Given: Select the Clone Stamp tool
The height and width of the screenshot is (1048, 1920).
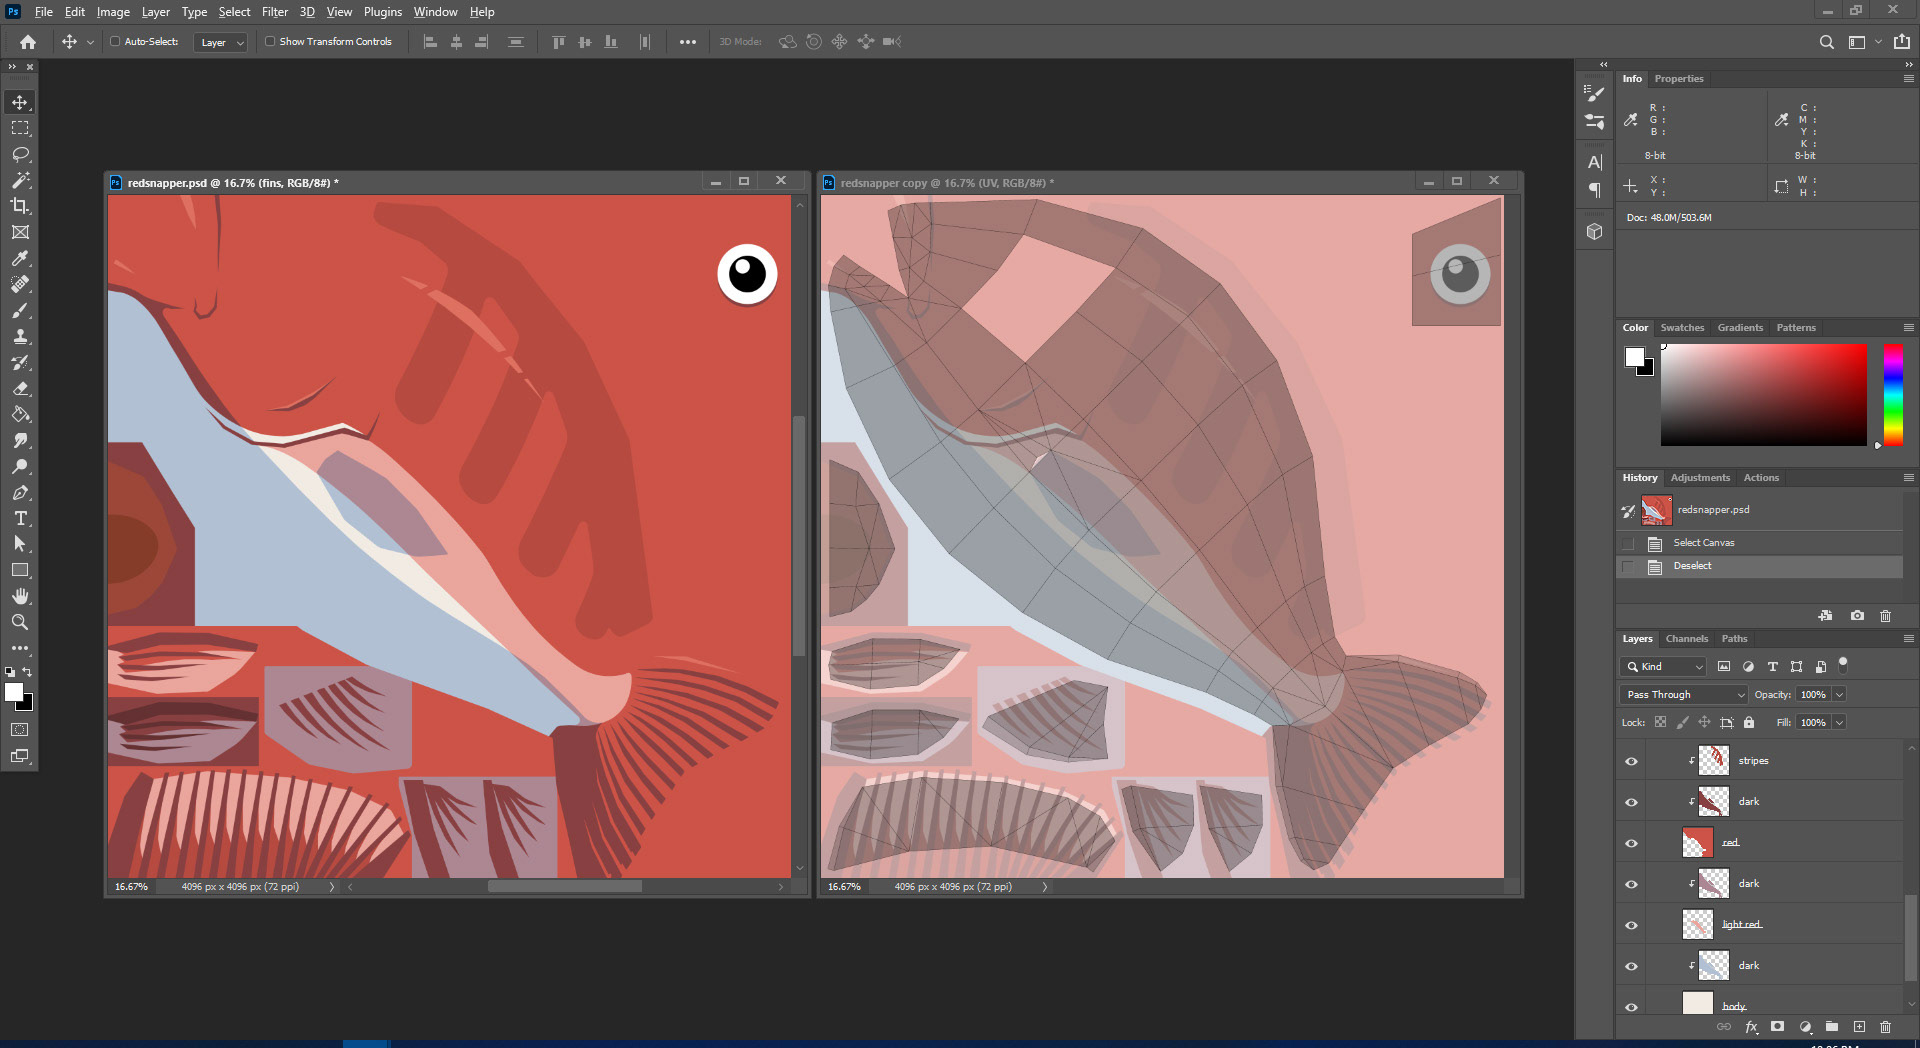Looking at the screenshot, I should click(20, 336).
